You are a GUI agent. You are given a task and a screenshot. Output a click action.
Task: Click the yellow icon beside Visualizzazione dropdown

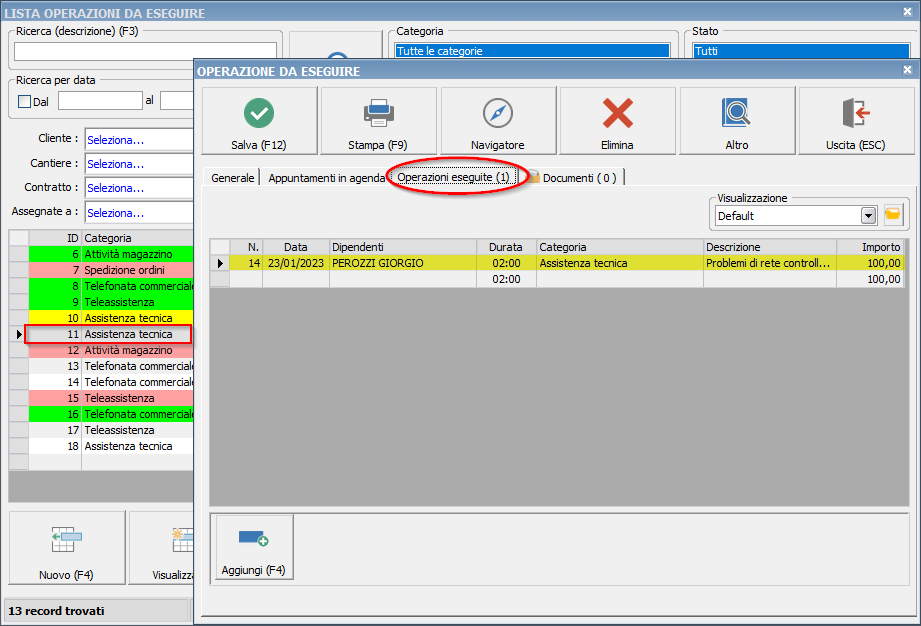[x=893, y=215]
